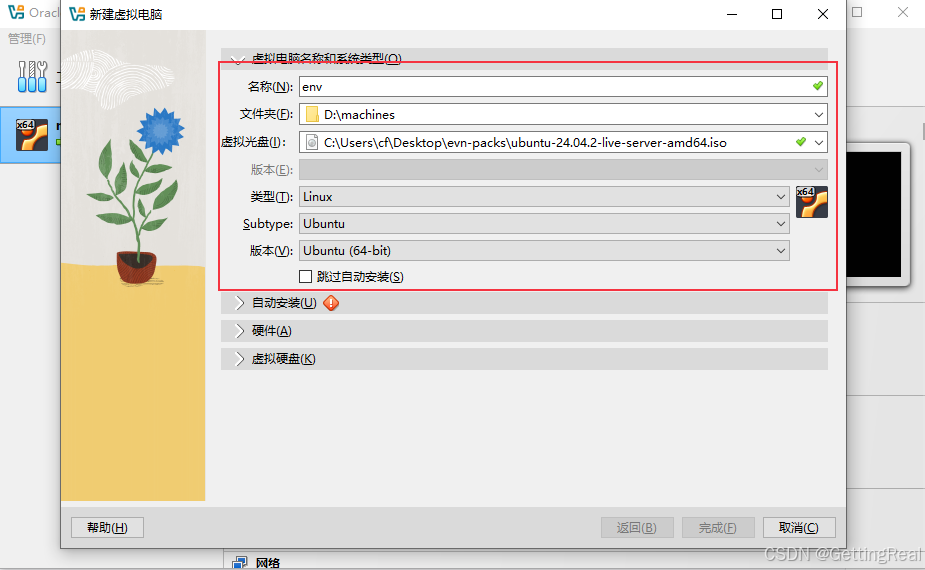This screenshot has height=570, width=925.
Task: Open the Subtype dropdown showing Ubuntu
Action: click(x=544, y=224)
